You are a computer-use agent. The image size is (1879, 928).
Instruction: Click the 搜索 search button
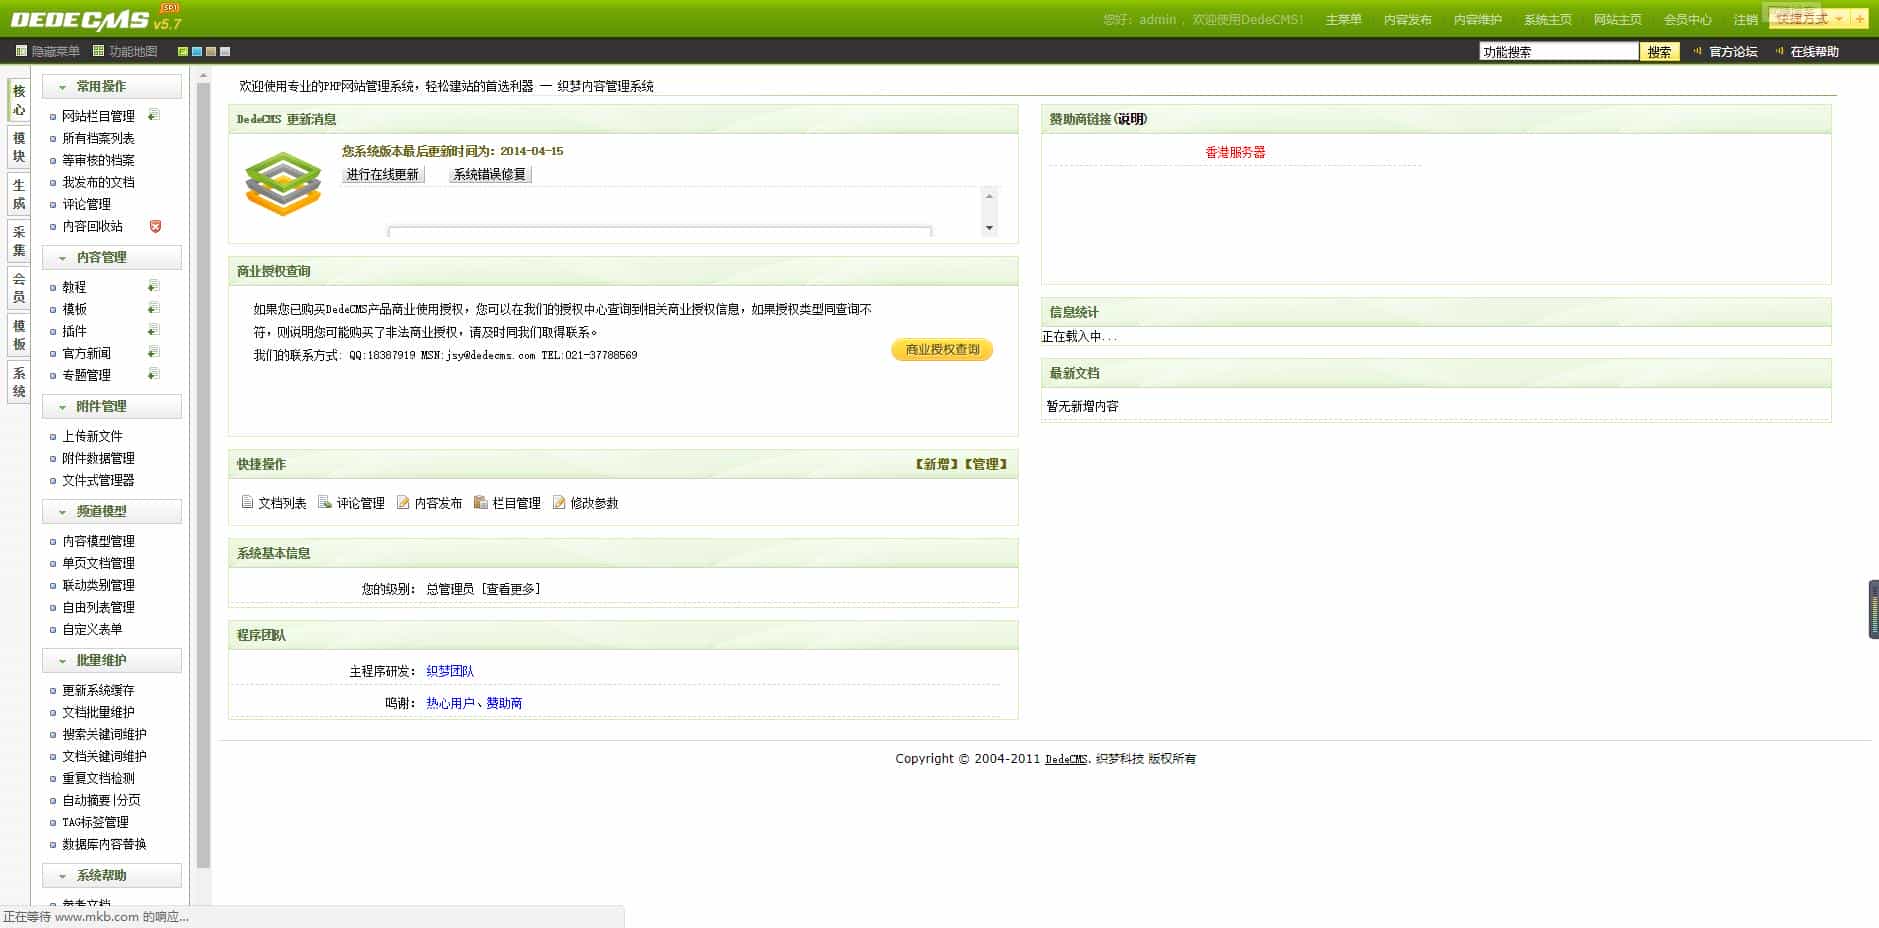click(1659, 52)
